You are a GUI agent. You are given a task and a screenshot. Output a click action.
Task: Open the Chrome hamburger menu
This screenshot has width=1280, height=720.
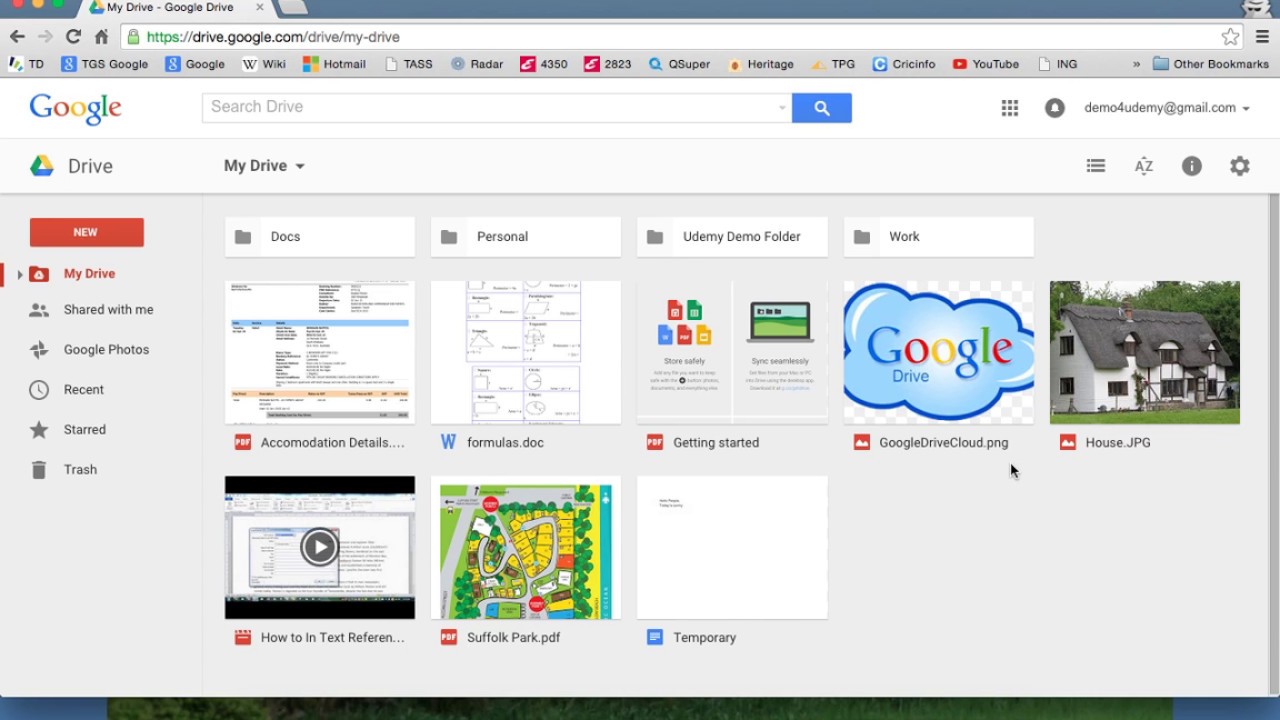[x=1262, y=37]
